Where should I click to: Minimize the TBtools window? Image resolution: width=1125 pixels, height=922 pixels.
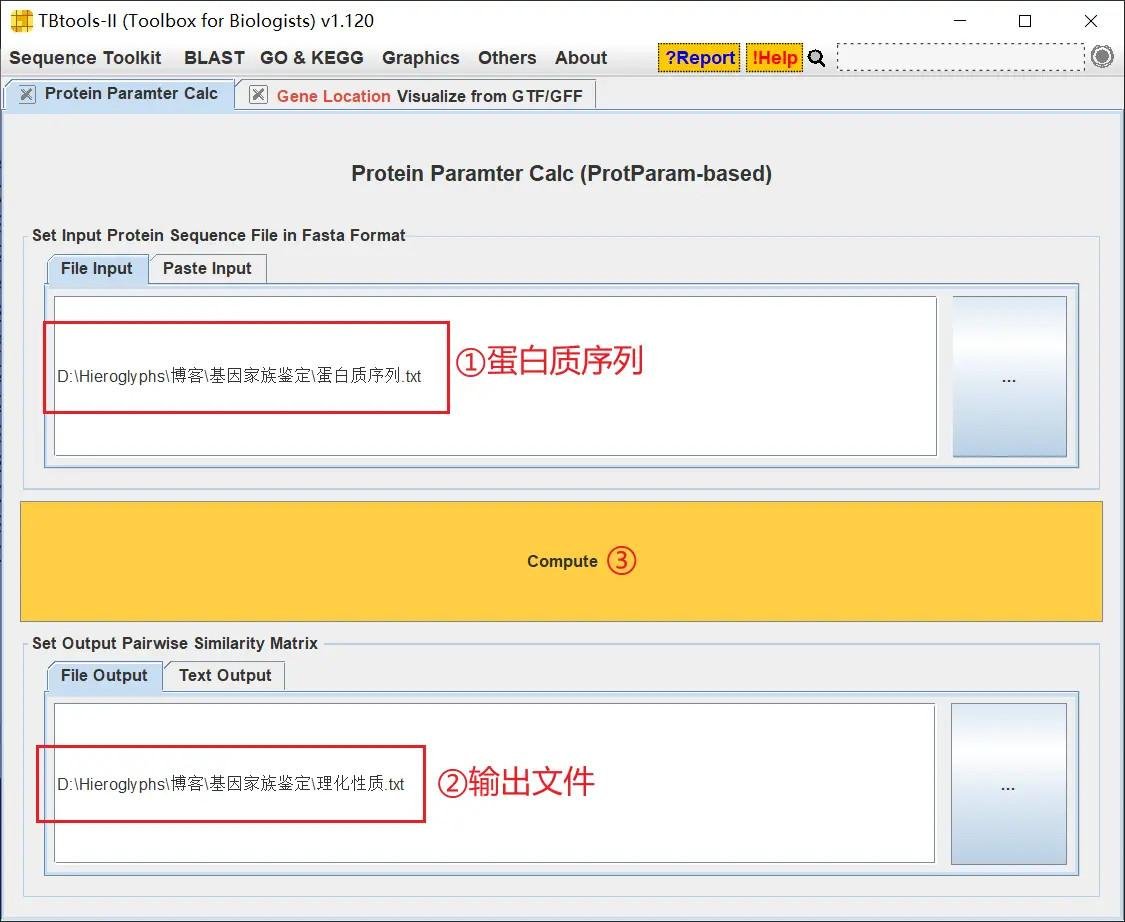[960, 21]
